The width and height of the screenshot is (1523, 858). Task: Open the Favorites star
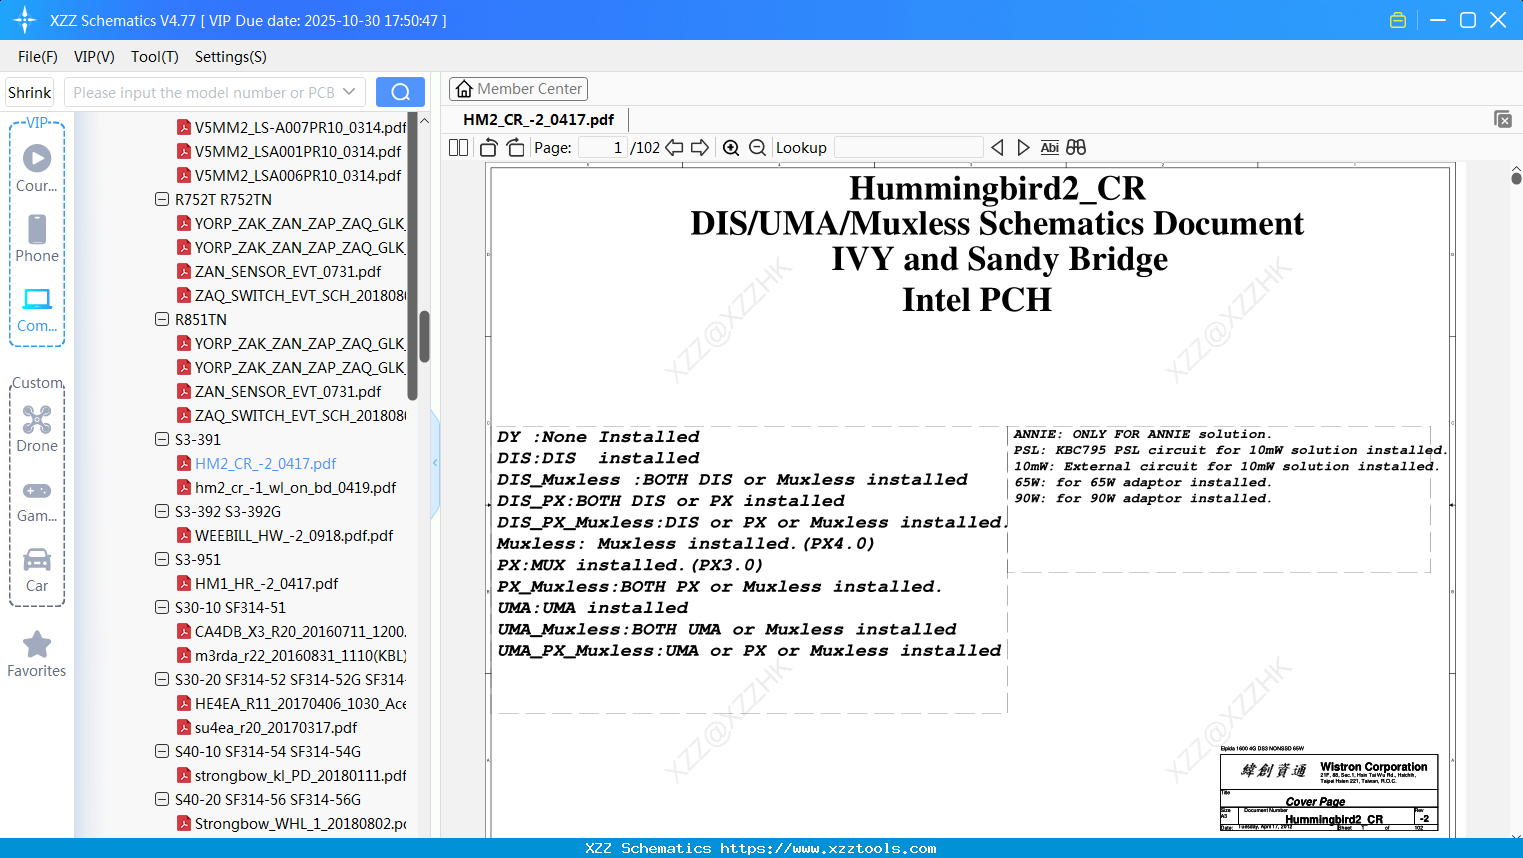click(37, 644)
